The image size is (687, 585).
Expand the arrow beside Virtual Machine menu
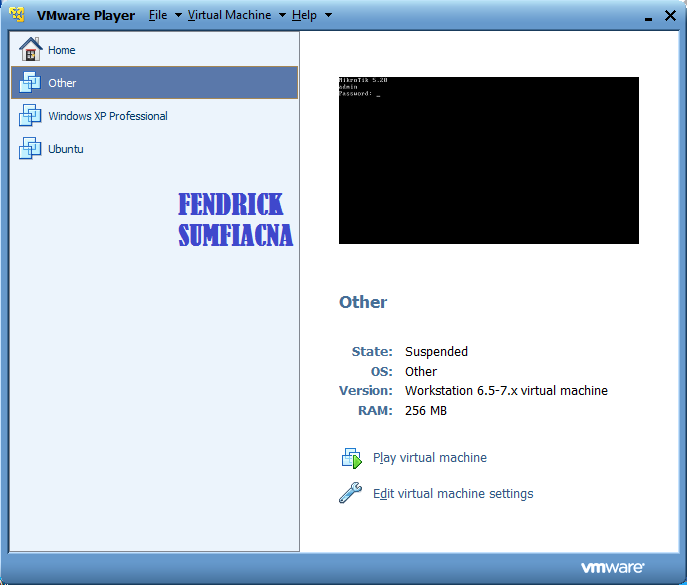point(282,16)
